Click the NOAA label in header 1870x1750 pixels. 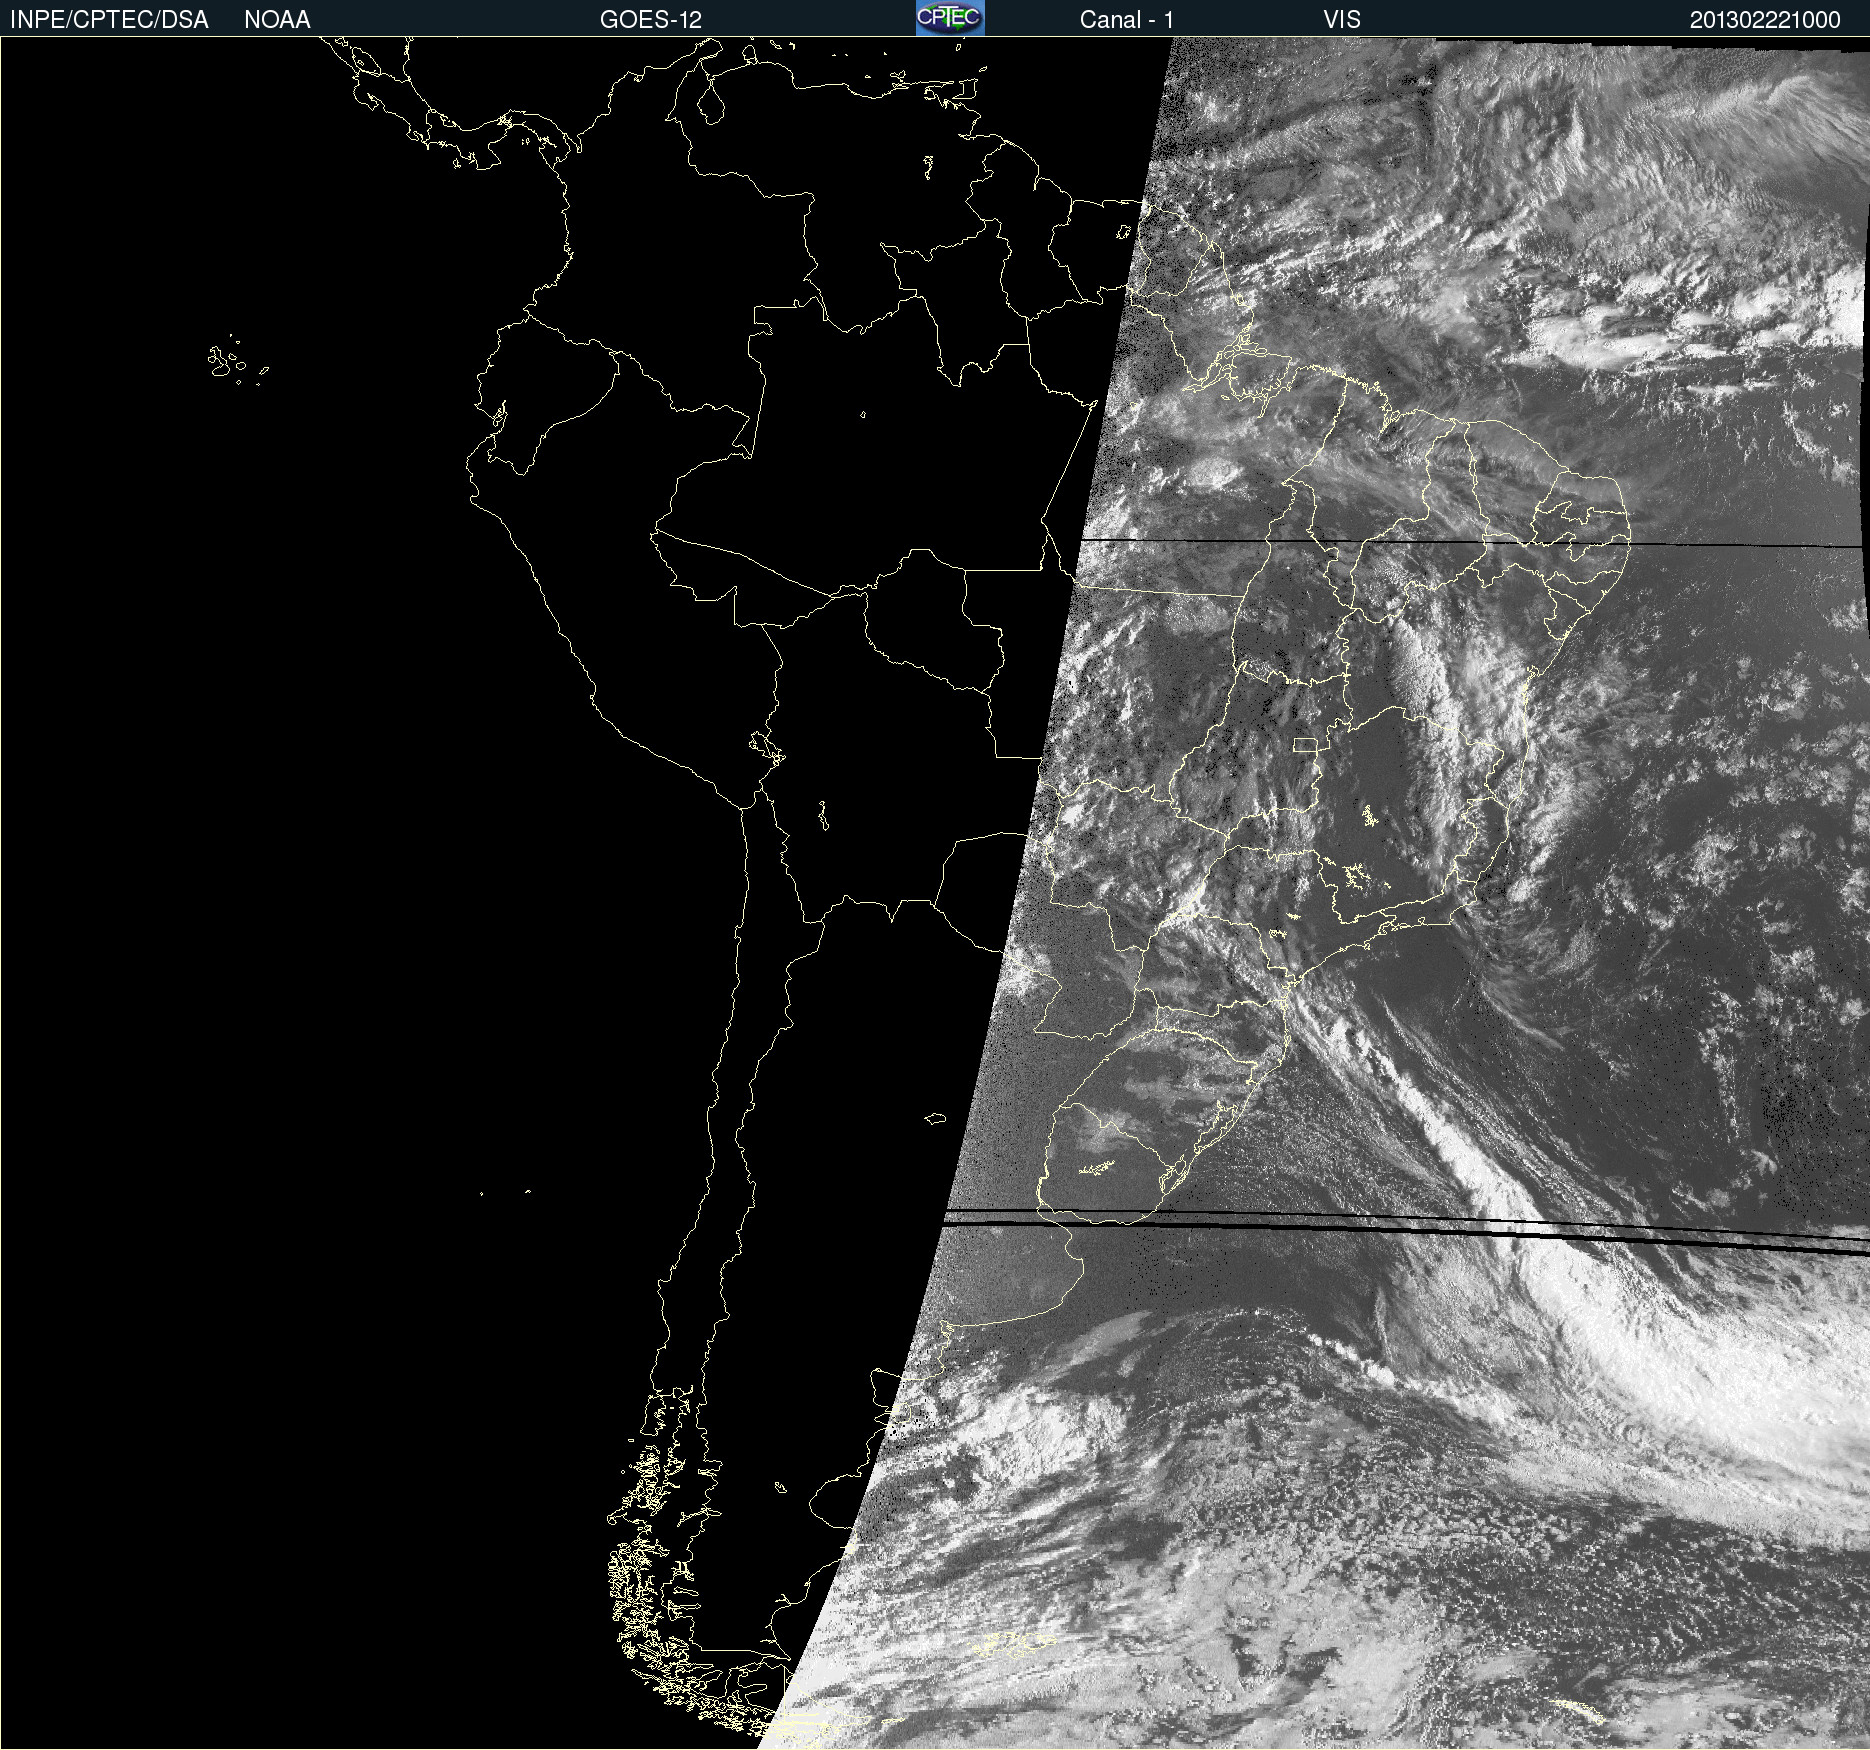pyautogui.click(x=277, y=20)
